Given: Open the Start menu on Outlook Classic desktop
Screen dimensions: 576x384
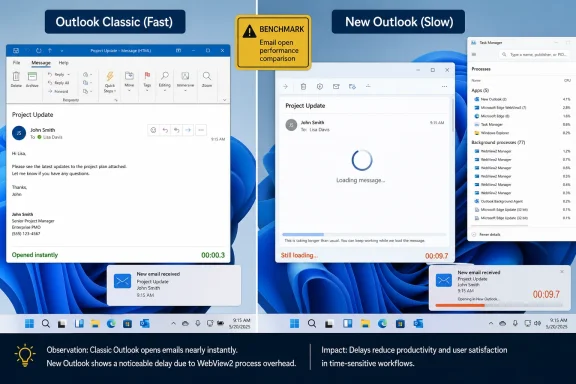Looking at the screenshot, I should point(29,323).
